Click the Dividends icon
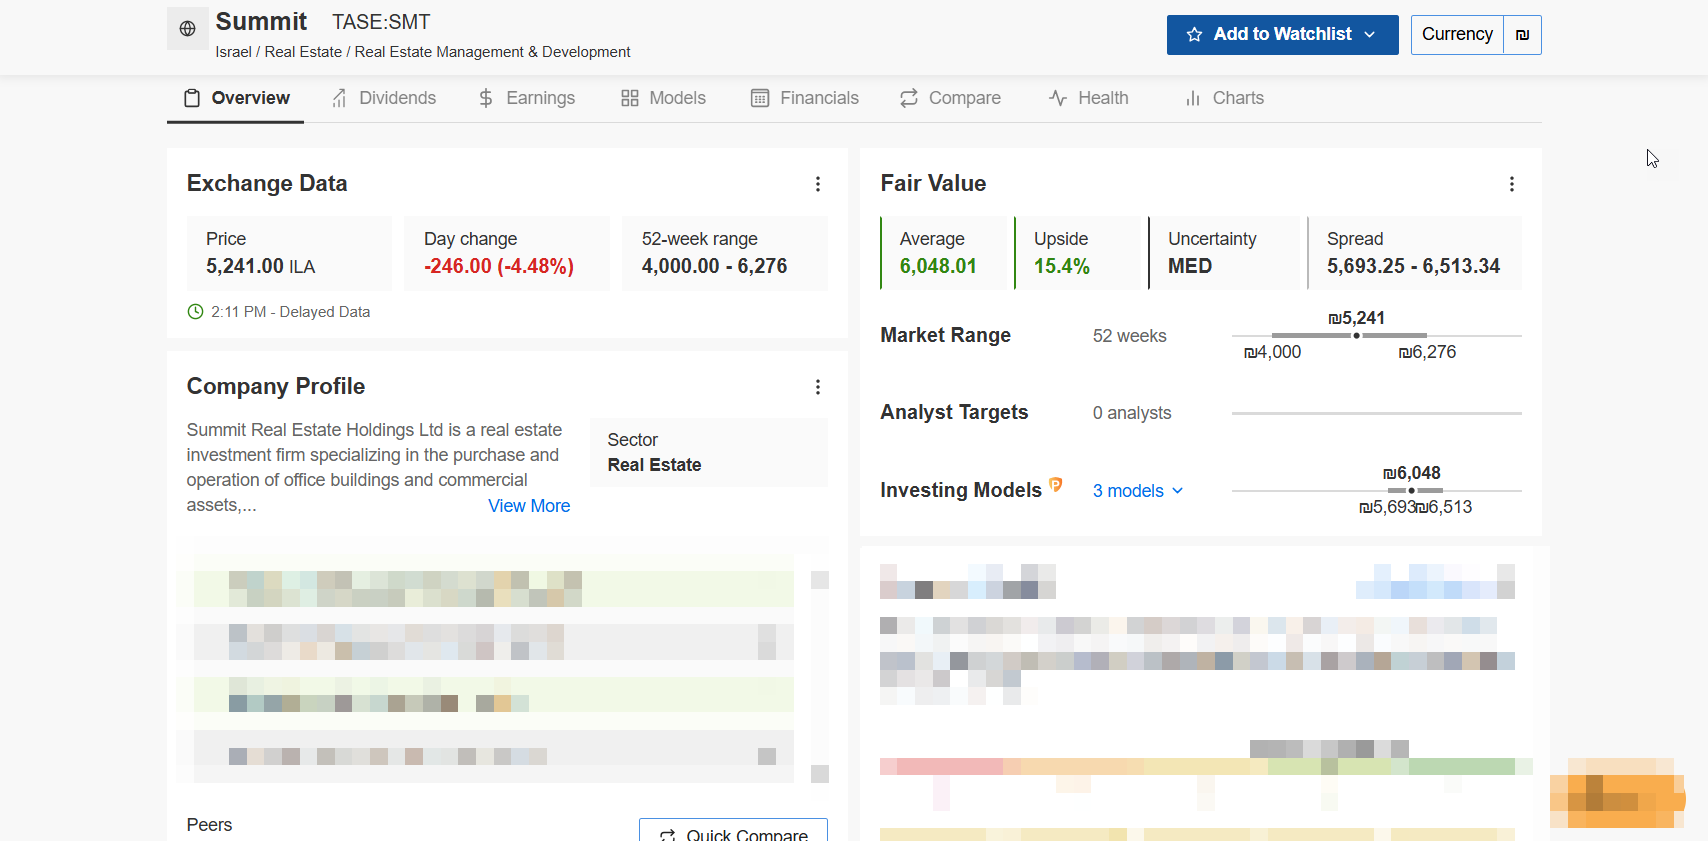Screen dimensions: 1708x841 [x=340, y=98]
